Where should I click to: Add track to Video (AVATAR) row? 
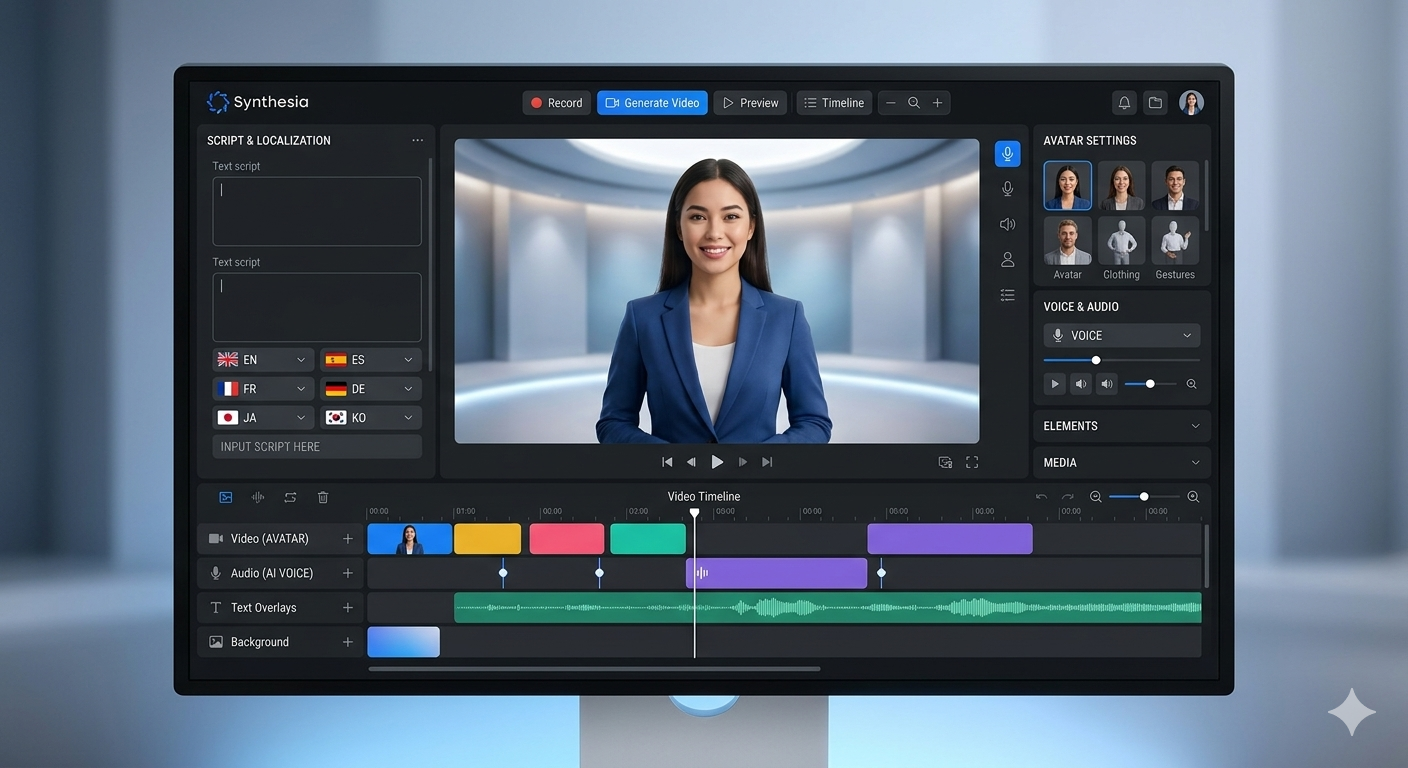click(348, 539)
